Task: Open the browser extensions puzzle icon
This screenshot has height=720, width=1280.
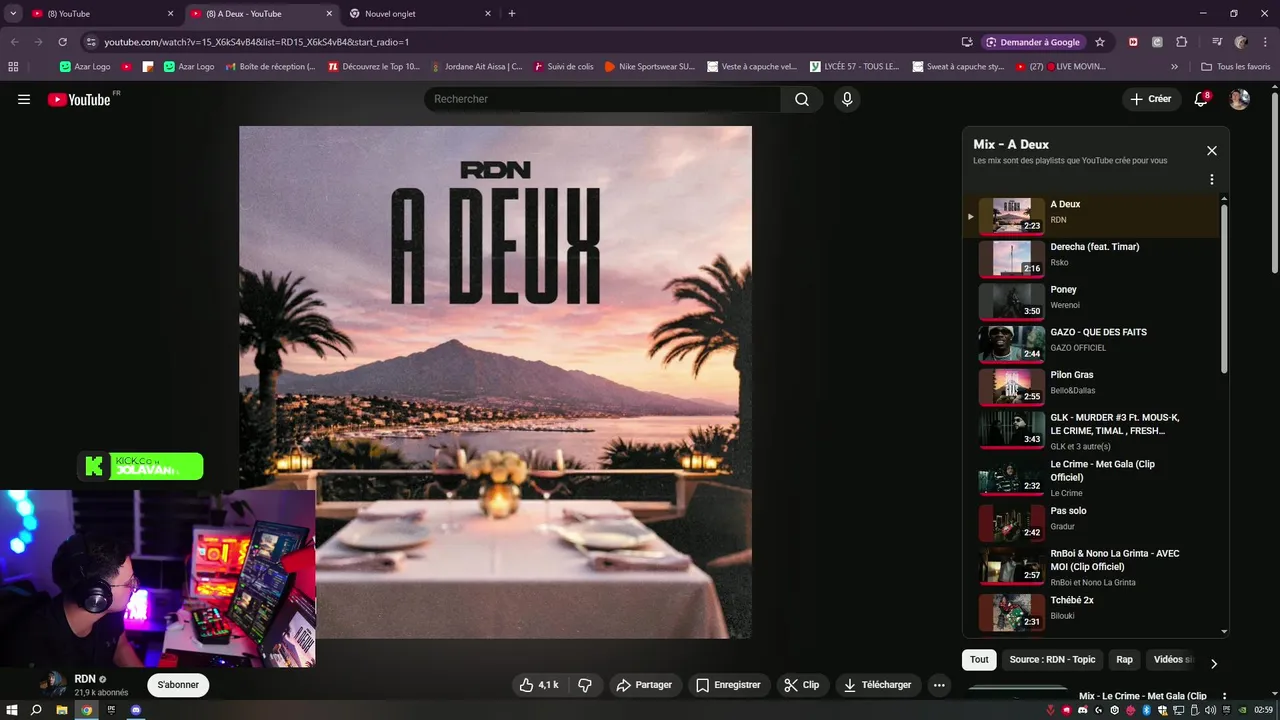Action: tap(1181, 42)
